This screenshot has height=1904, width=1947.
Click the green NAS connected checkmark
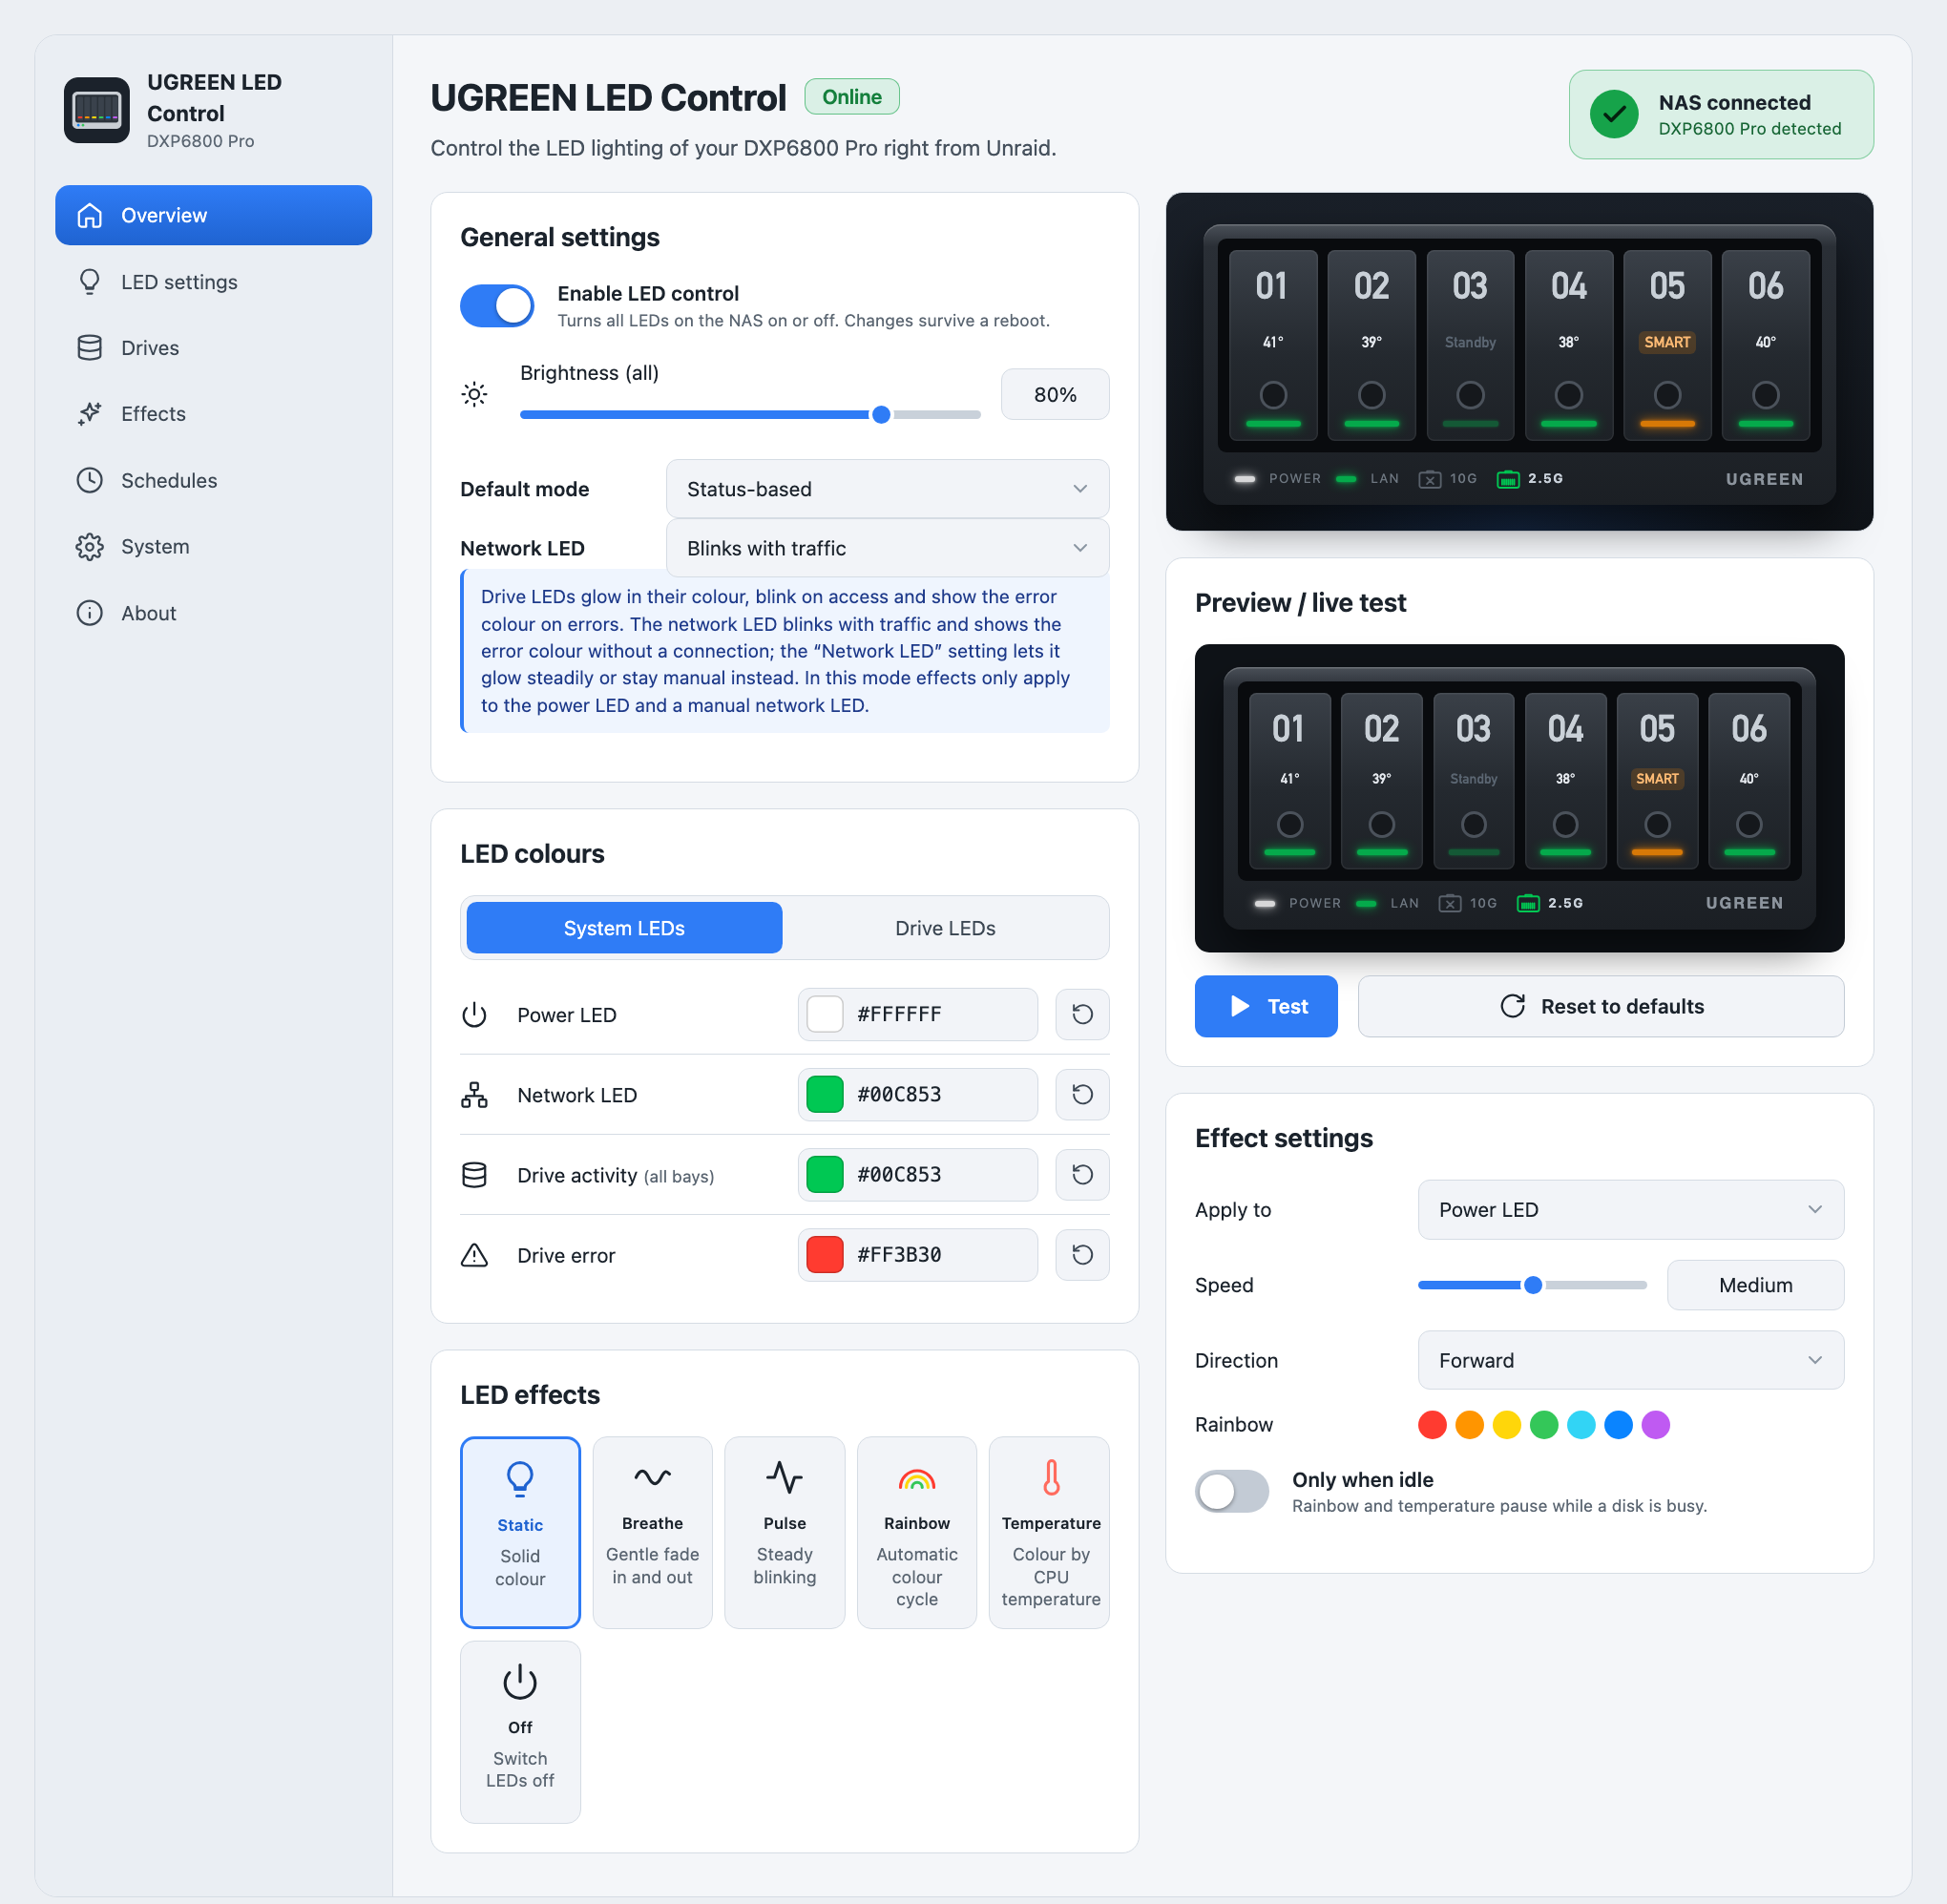(x=1614, y=114)
